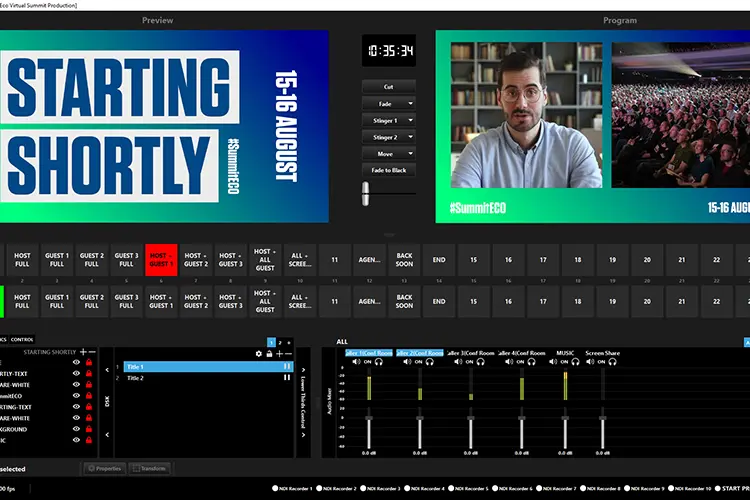Toggle MUSIC channel ON switch
The image size is (750, 500).
point(564,362)
